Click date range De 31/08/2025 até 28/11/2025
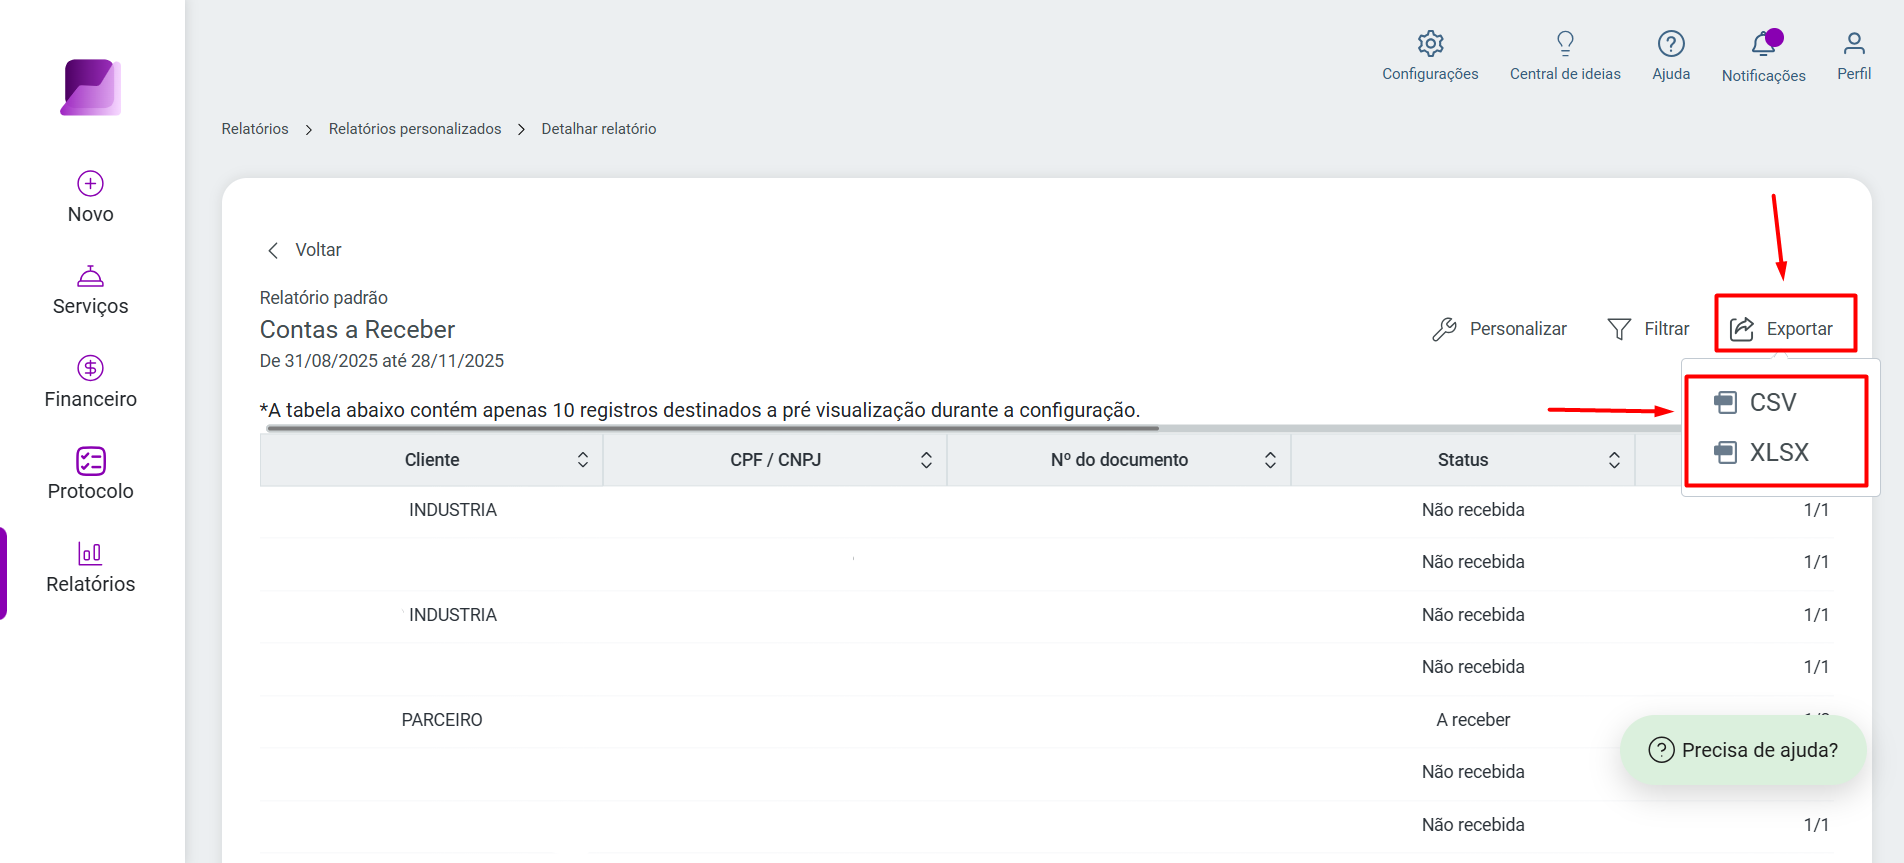Image resolution: width=1904 pixels, height=863 pixels. click(x=382, y=361)
